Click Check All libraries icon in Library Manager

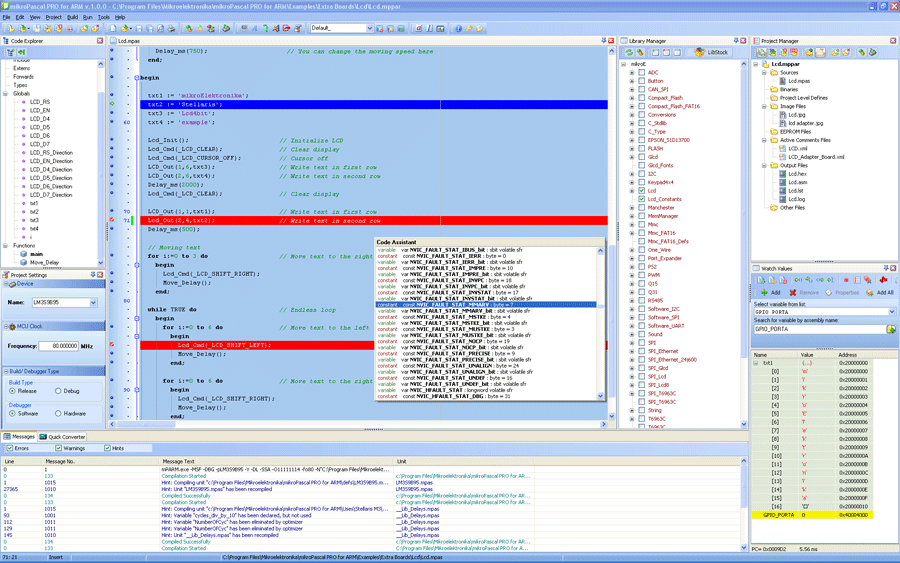[x=655, y=52]
